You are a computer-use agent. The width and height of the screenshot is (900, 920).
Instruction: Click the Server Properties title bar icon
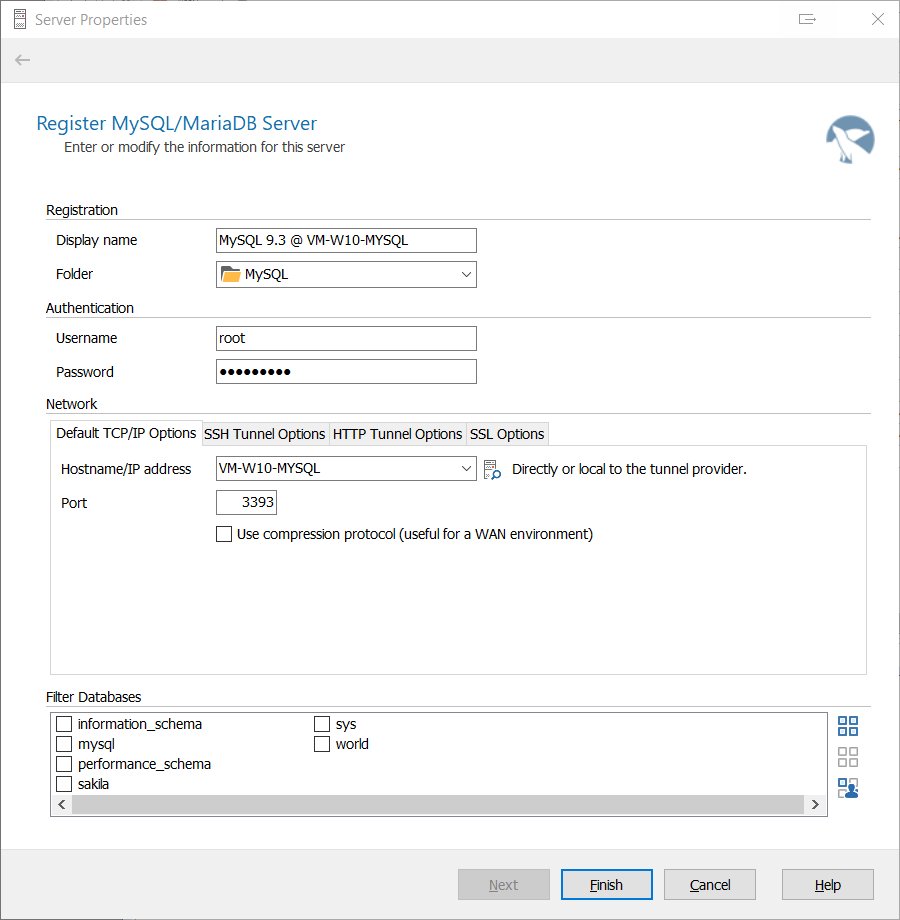point(19,19)
